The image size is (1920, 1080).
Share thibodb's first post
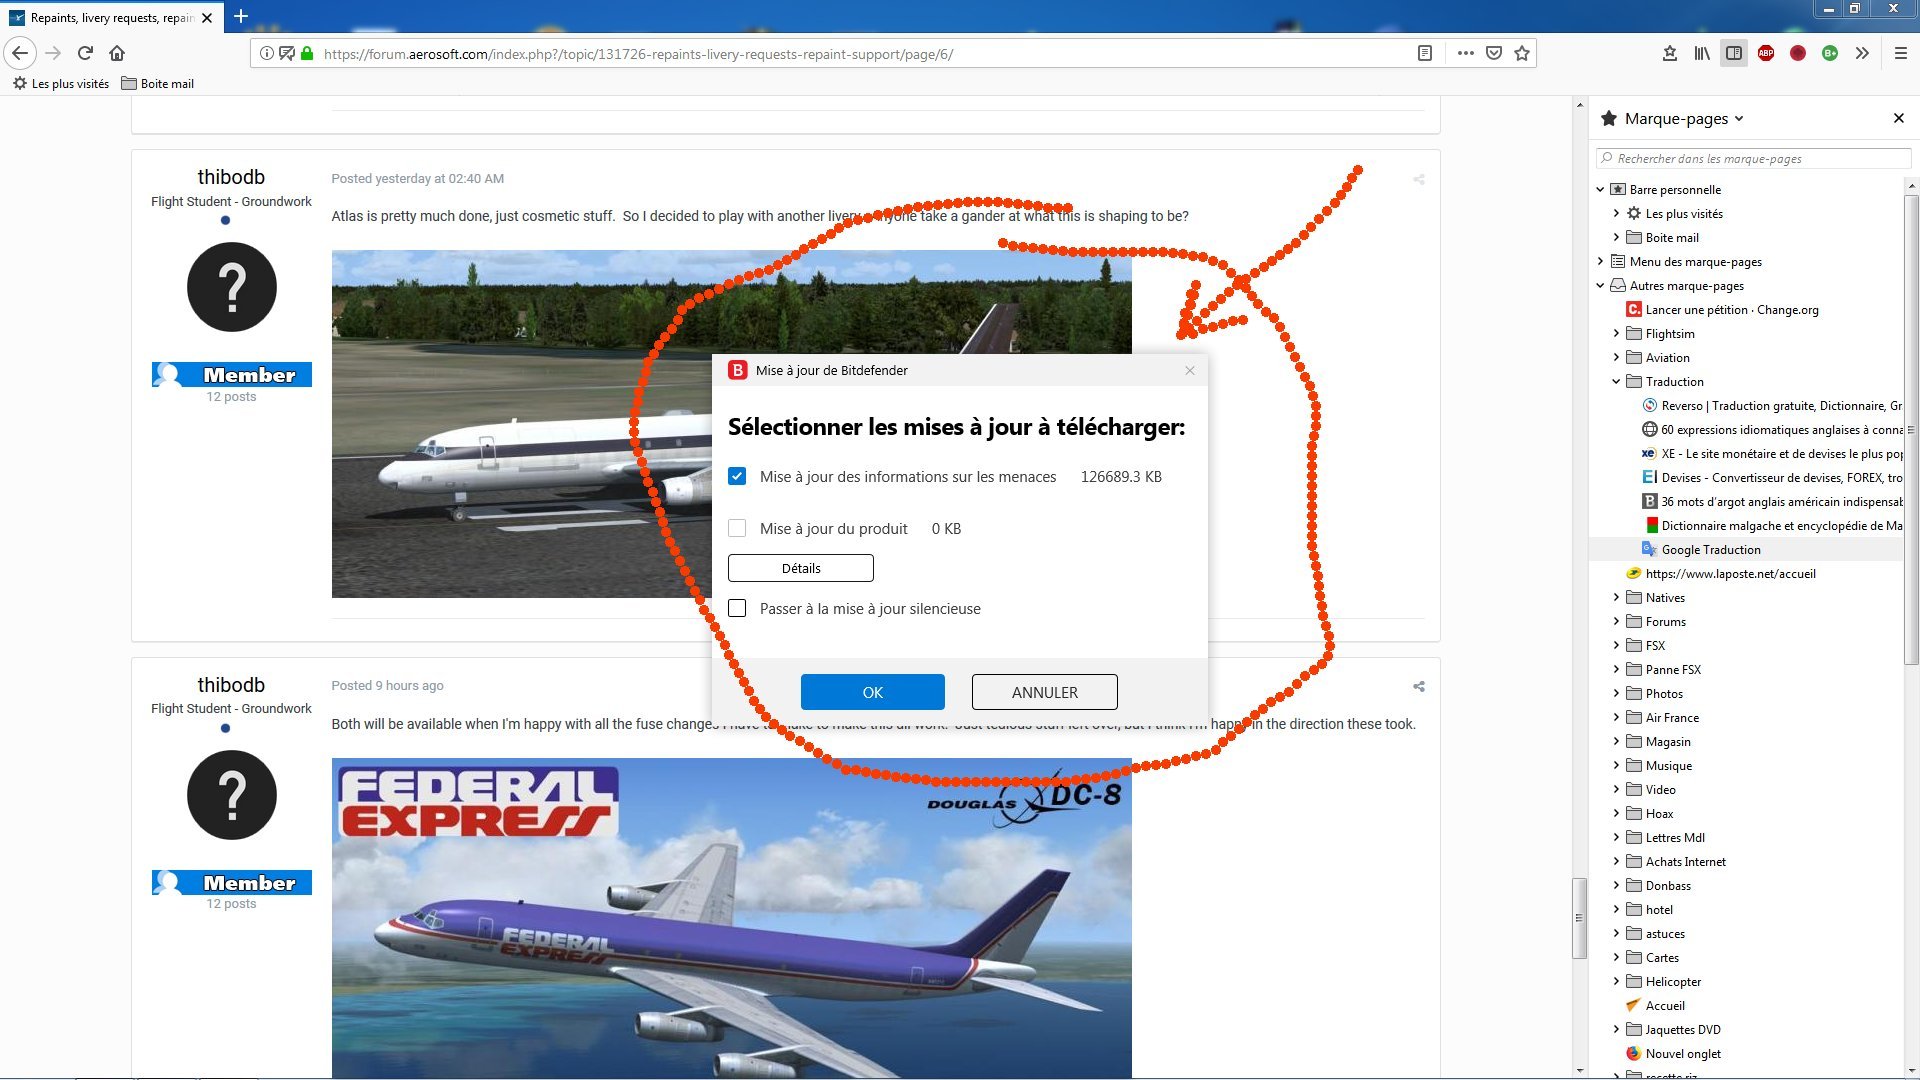pos(1418,180)
